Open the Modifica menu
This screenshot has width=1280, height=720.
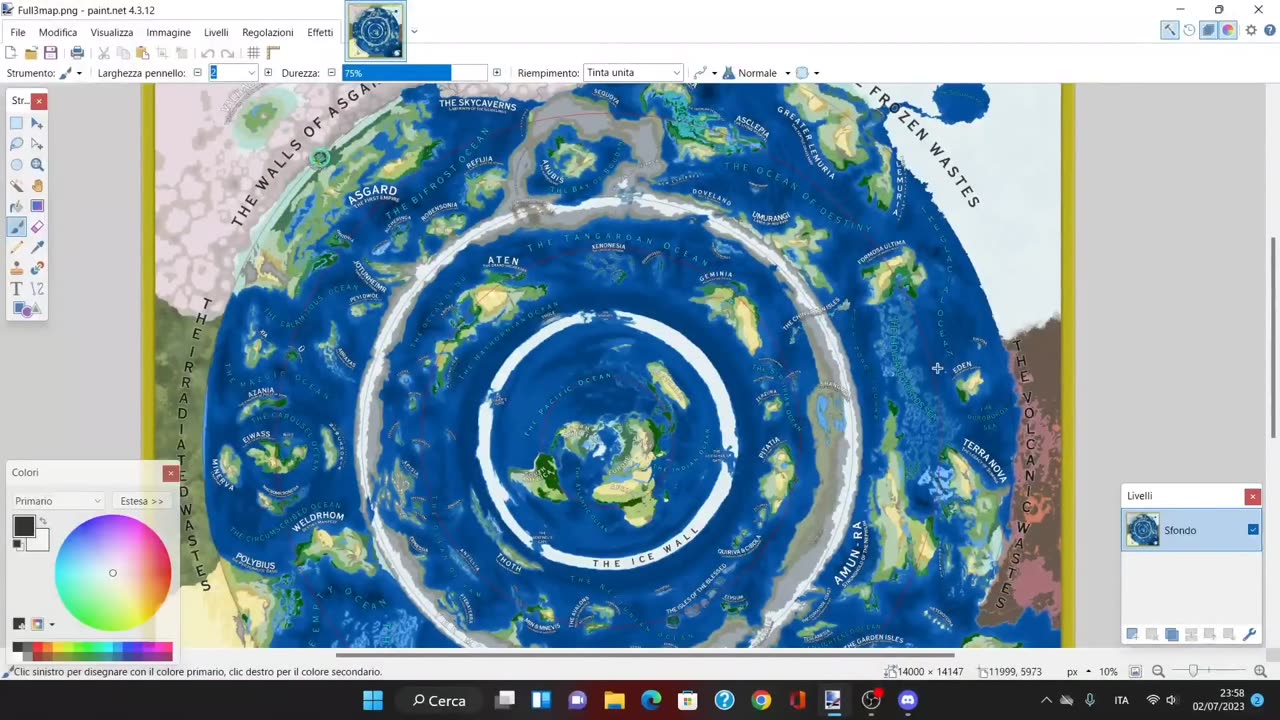[58, 32]
